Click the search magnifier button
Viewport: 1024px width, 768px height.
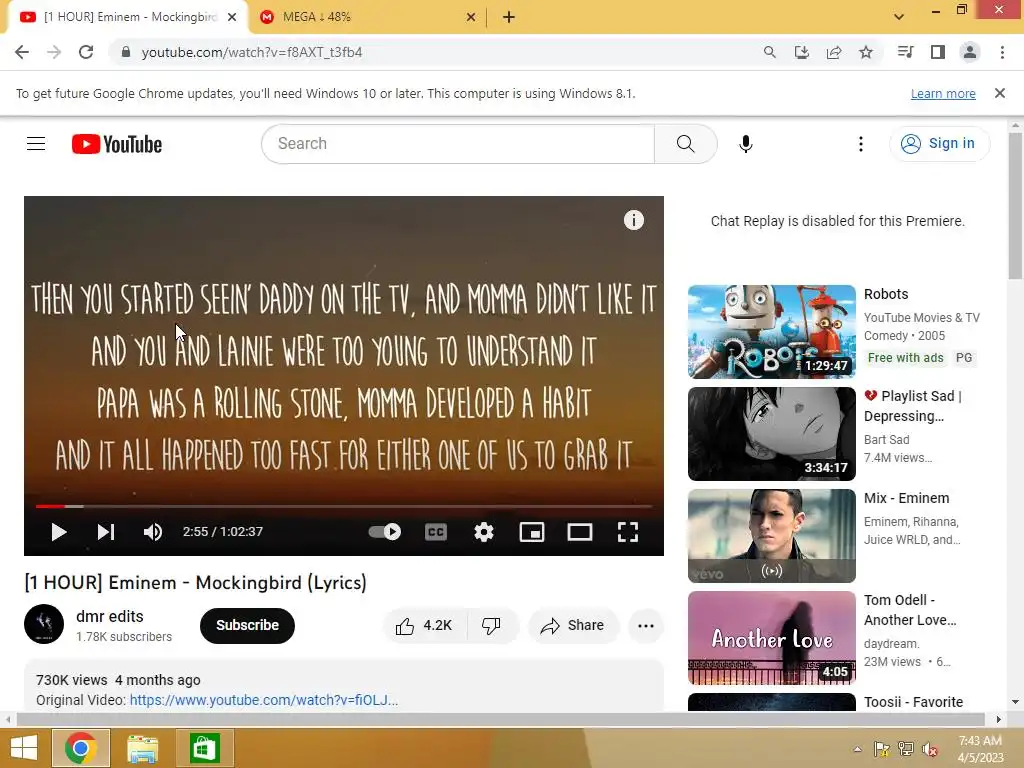point(686,144)
